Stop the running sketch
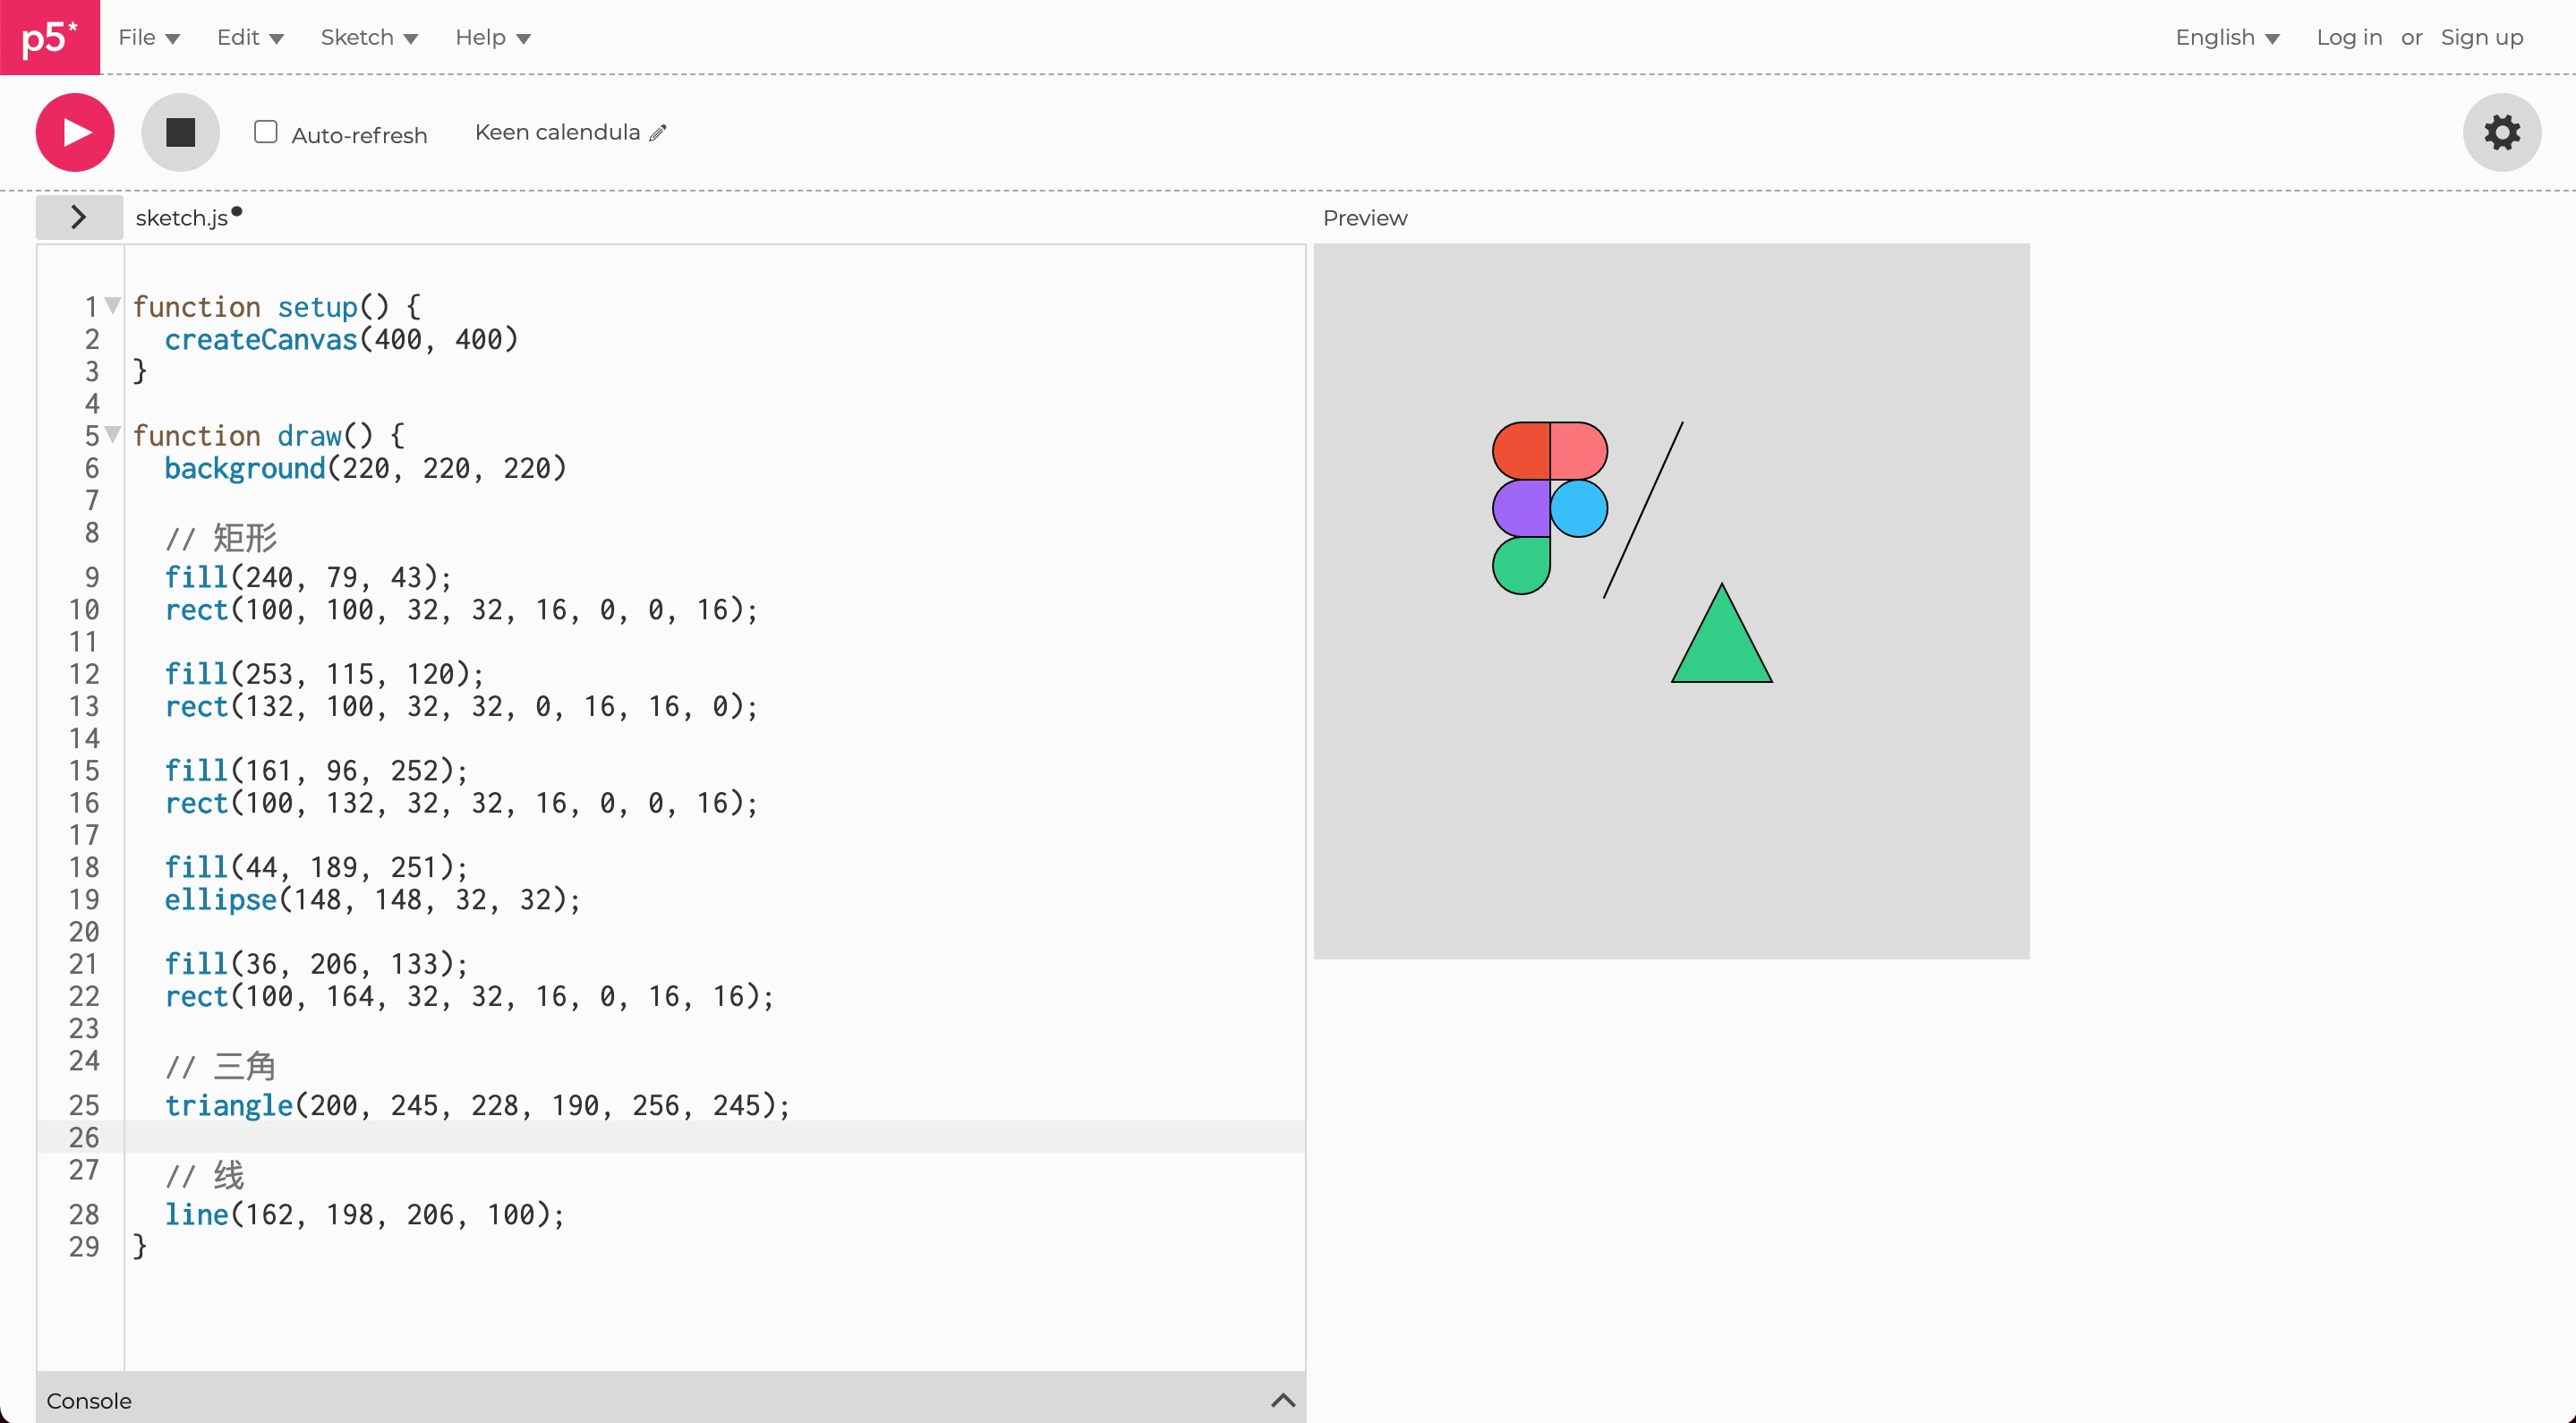Image resolution: width=2576 pixels, height=1423 pixels. coord(180,132)
